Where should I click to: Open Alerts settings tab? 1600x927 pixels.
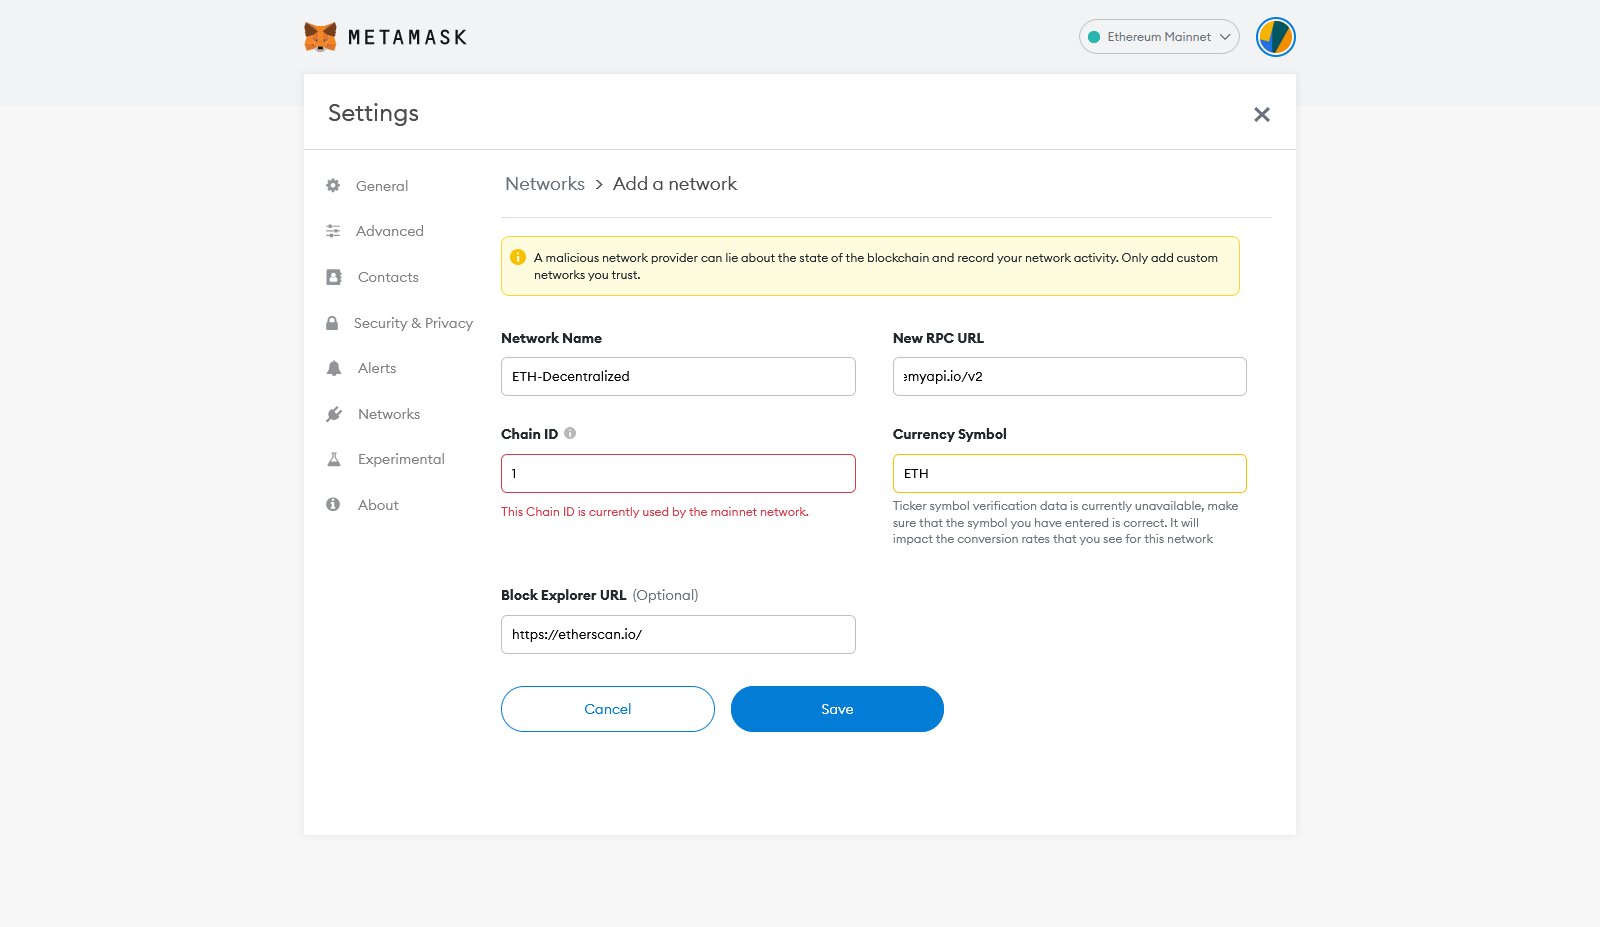tap(377, 368)
